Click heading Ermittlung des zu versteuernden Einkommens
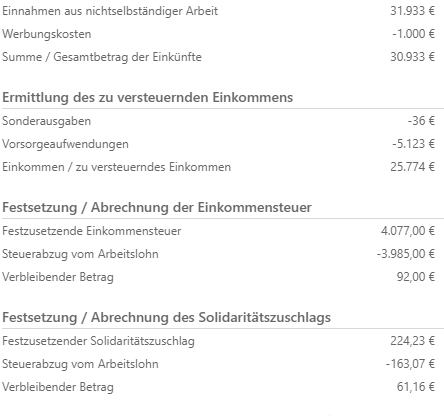This screenshot has width=444, height=416. 147,98
